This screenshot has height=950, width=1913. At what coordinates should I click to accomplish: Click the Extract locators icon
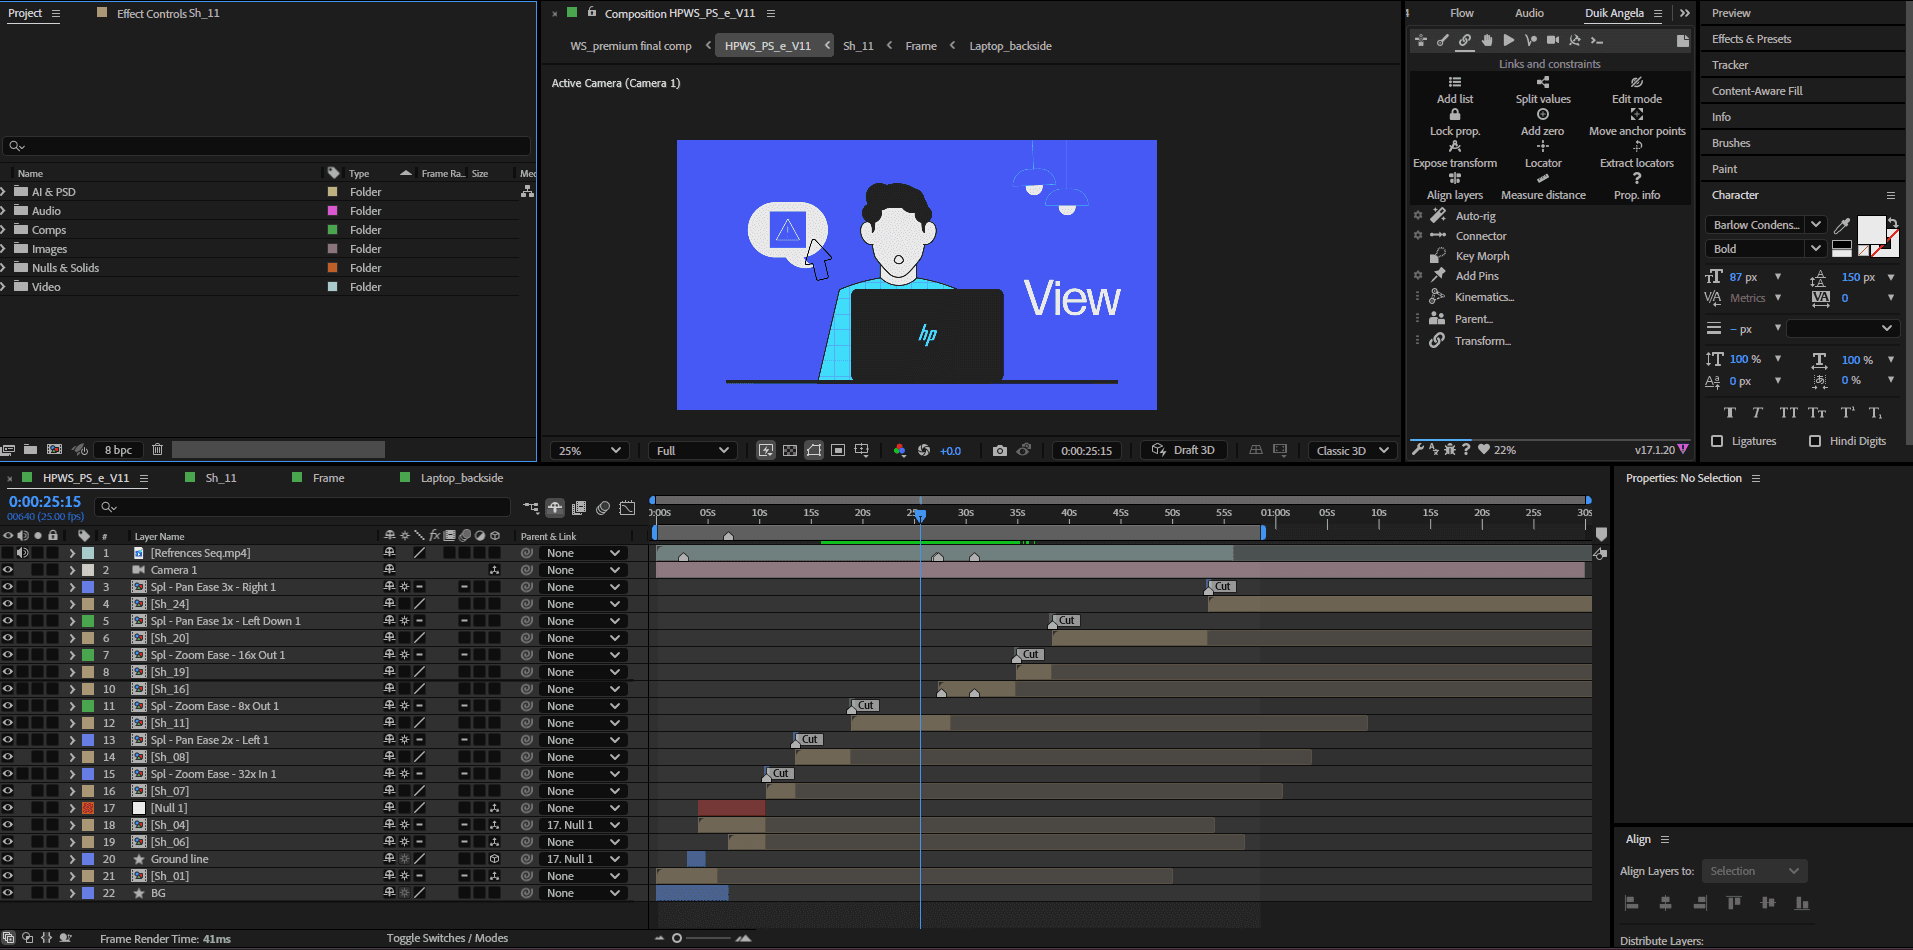(x=1637, y=146)
